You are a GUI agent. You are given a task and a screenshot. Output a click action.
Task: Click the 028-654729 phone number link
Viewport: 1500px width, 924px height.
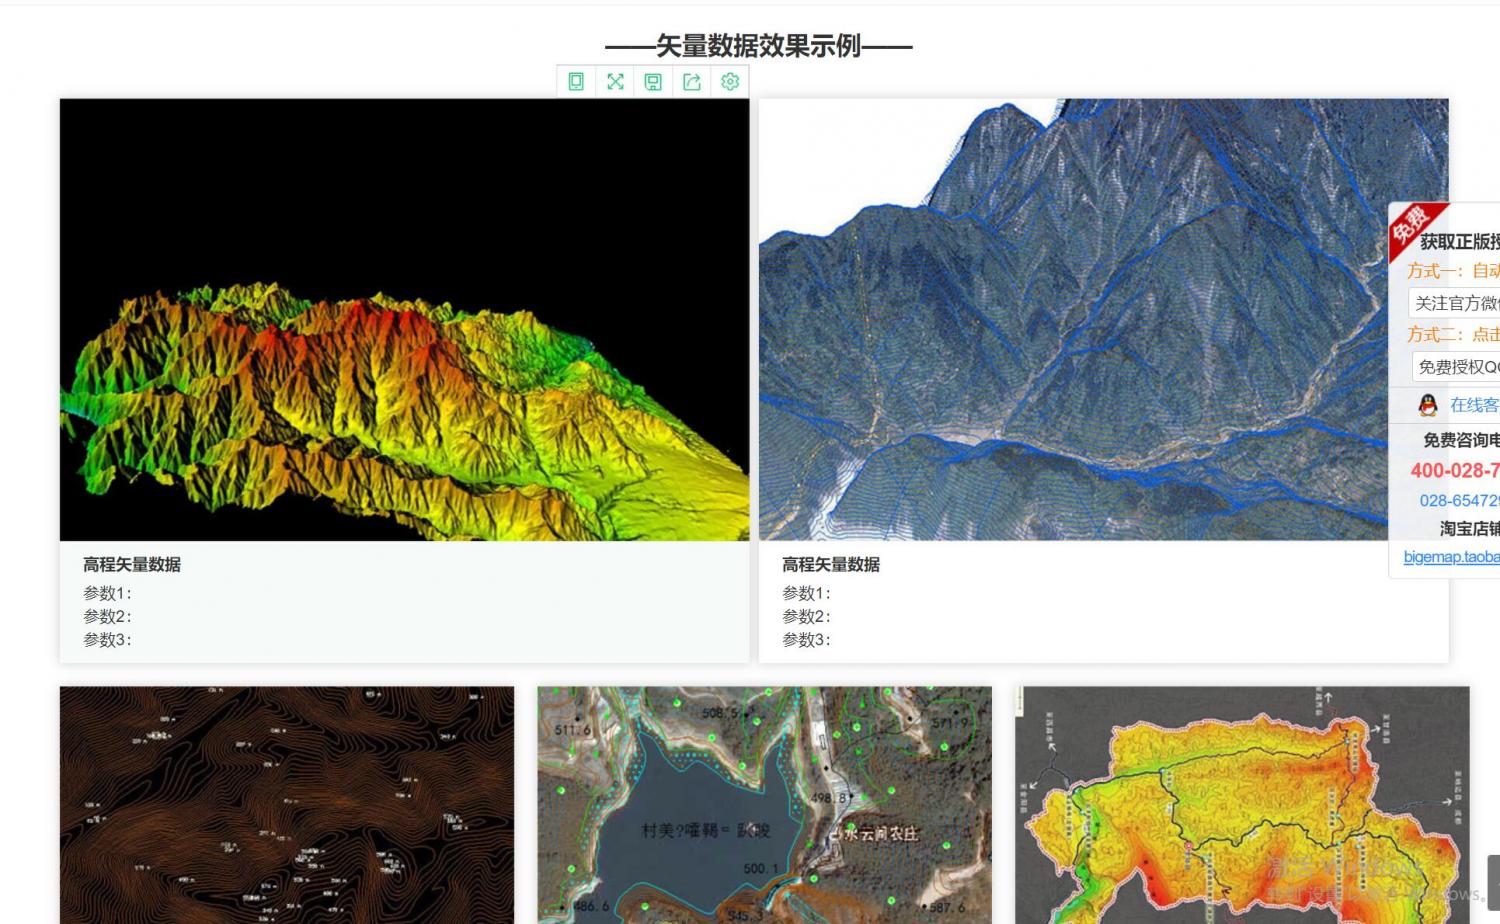coord(1459,500)
